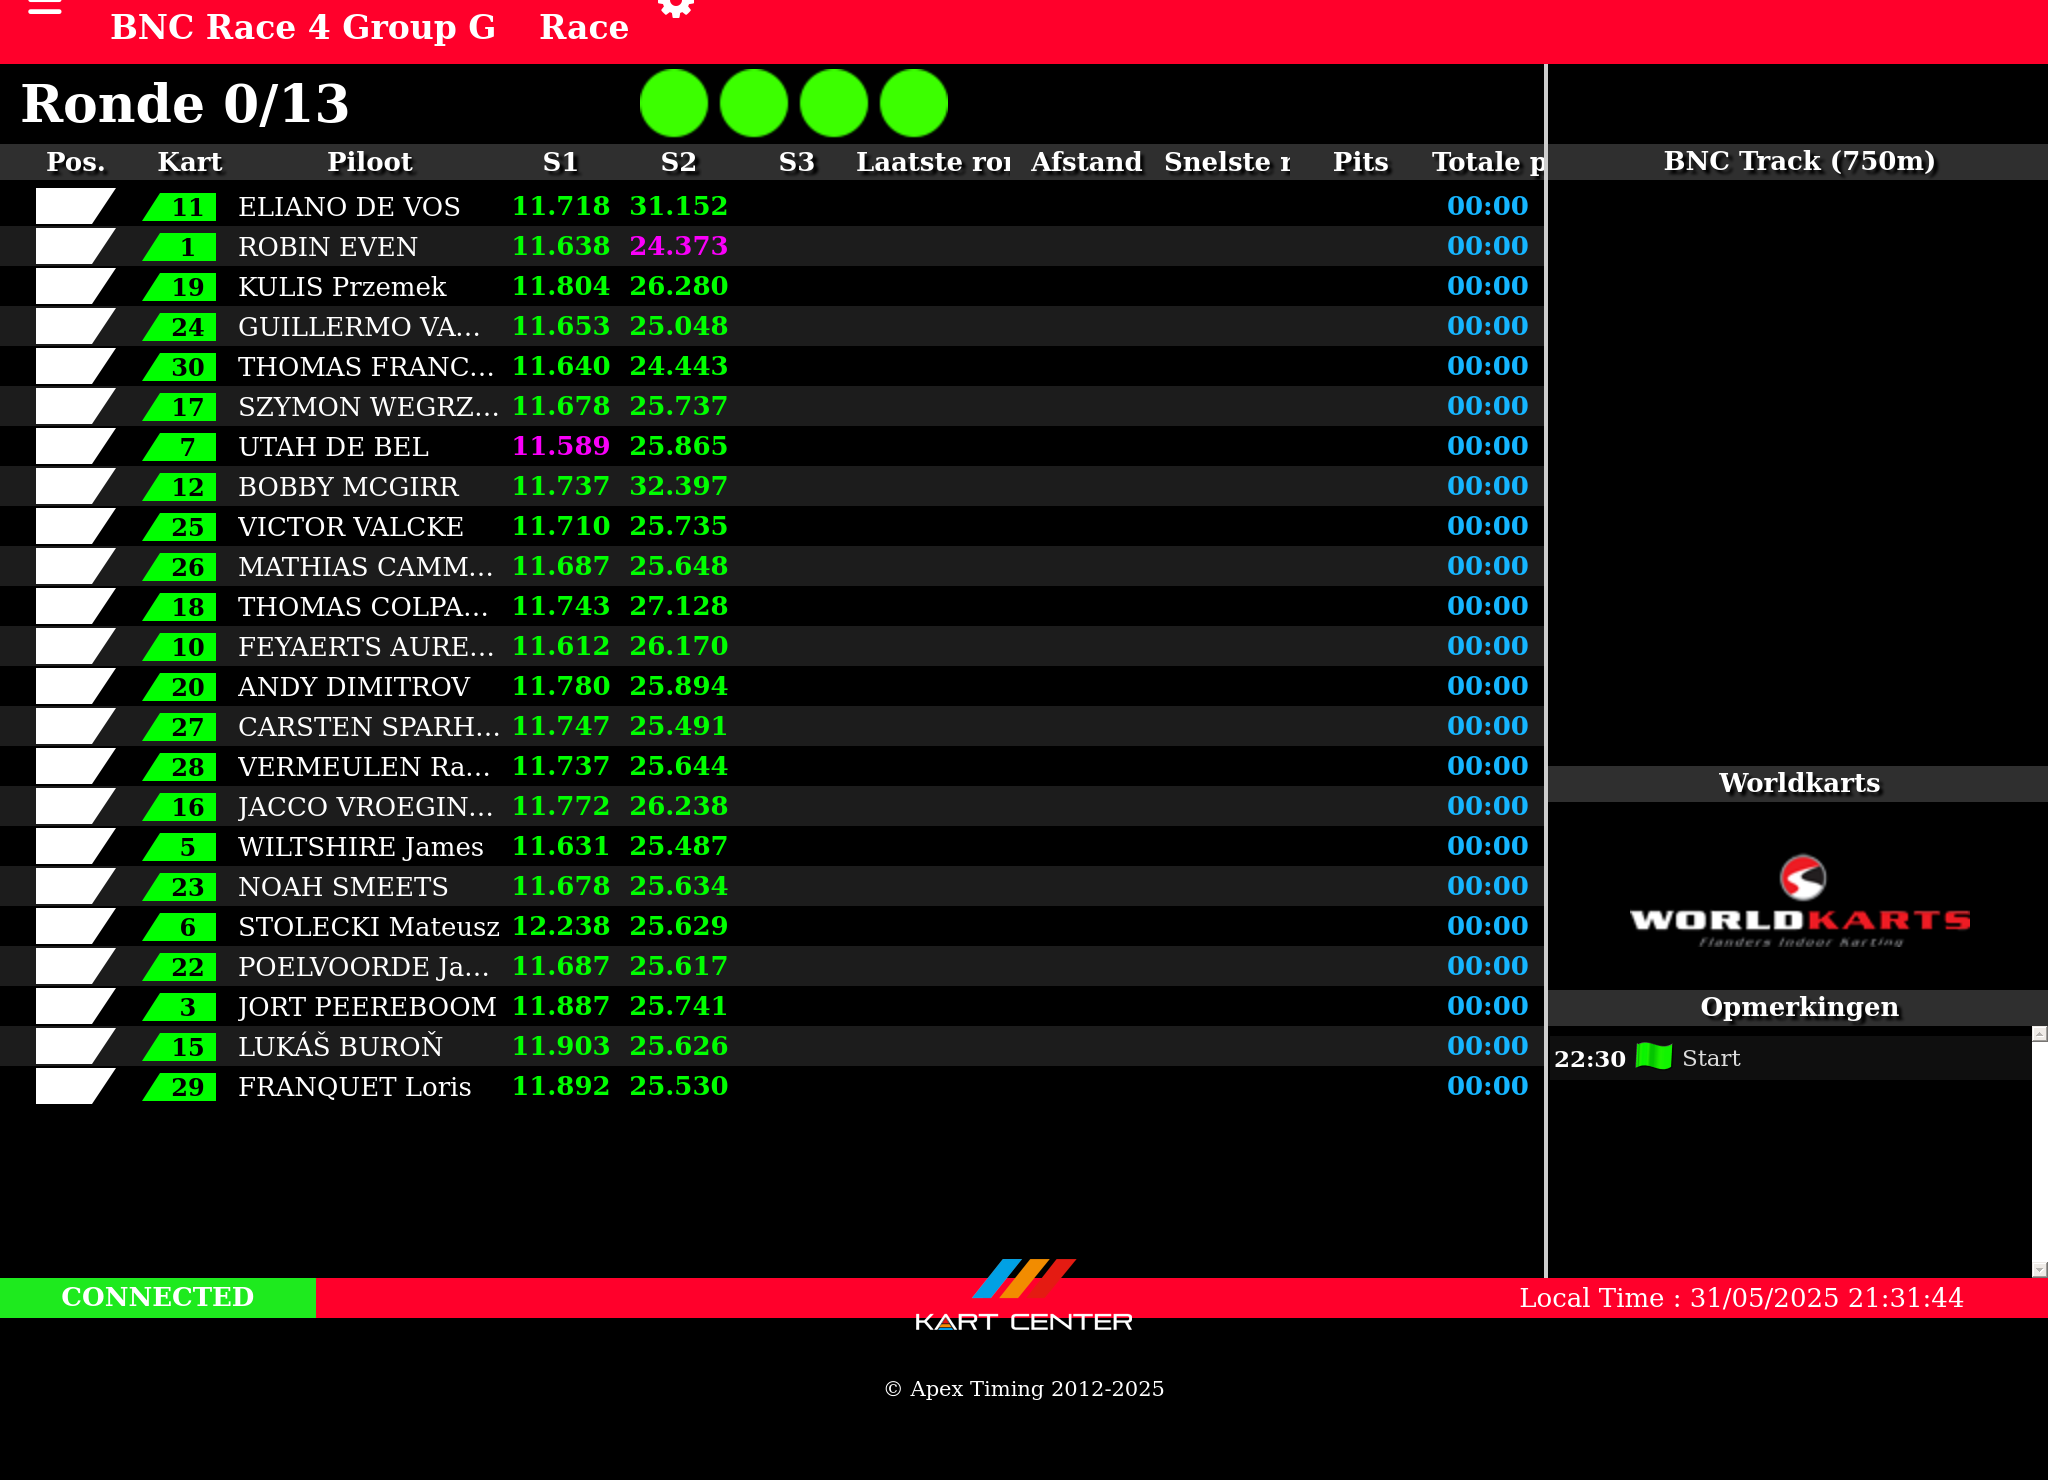Click the last green start light
This screenshot has width=2048, height=1480.
click(x=914, y=103)
